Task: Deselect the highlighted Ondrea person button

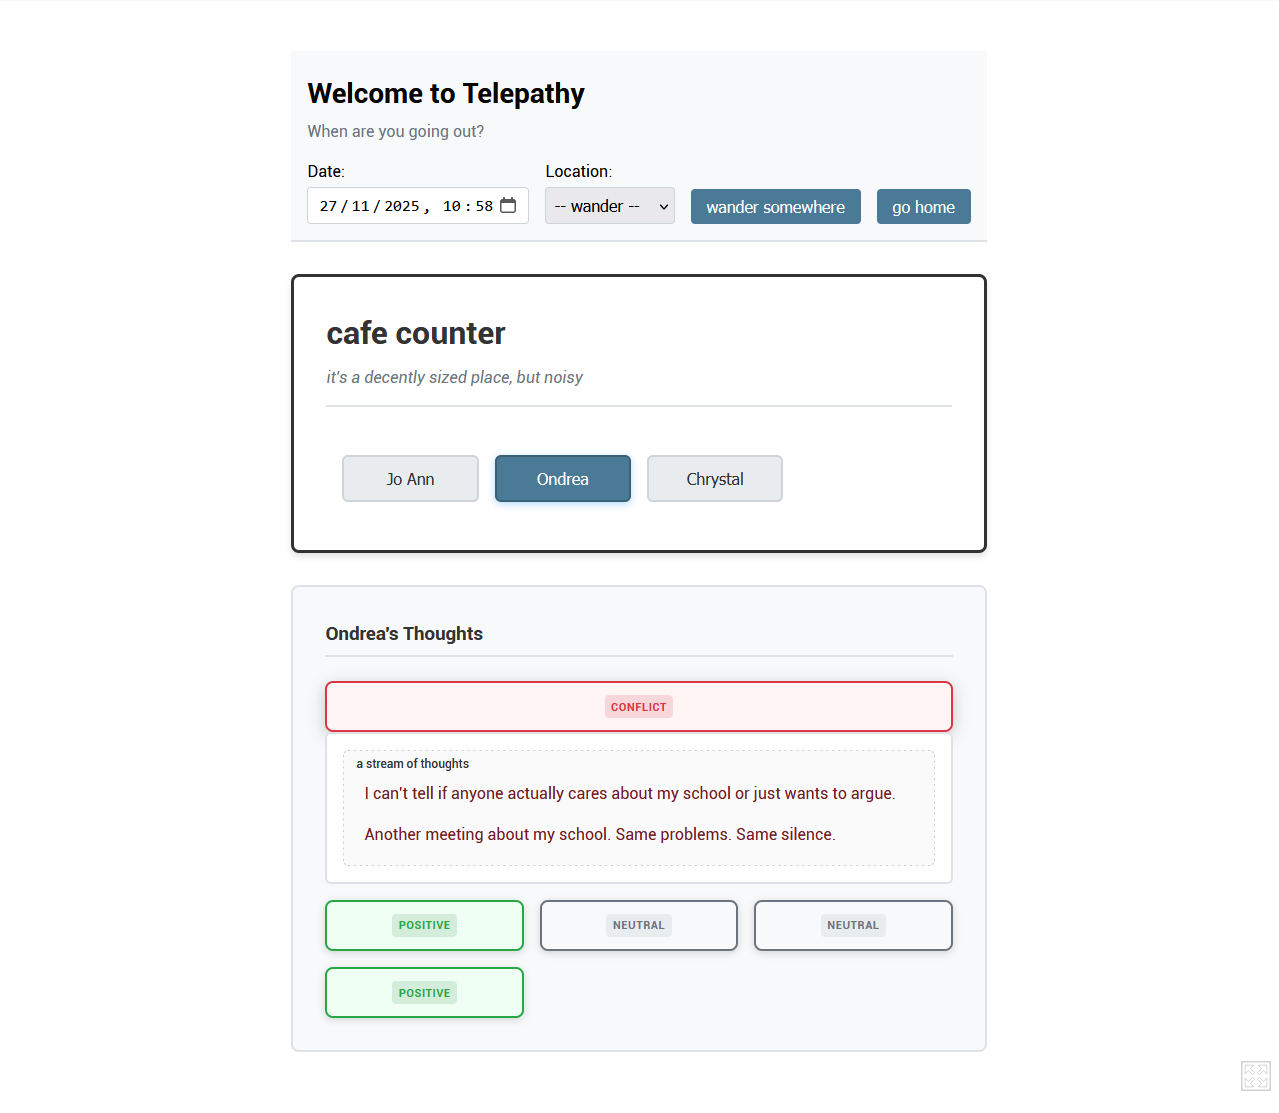Action: 562,479
